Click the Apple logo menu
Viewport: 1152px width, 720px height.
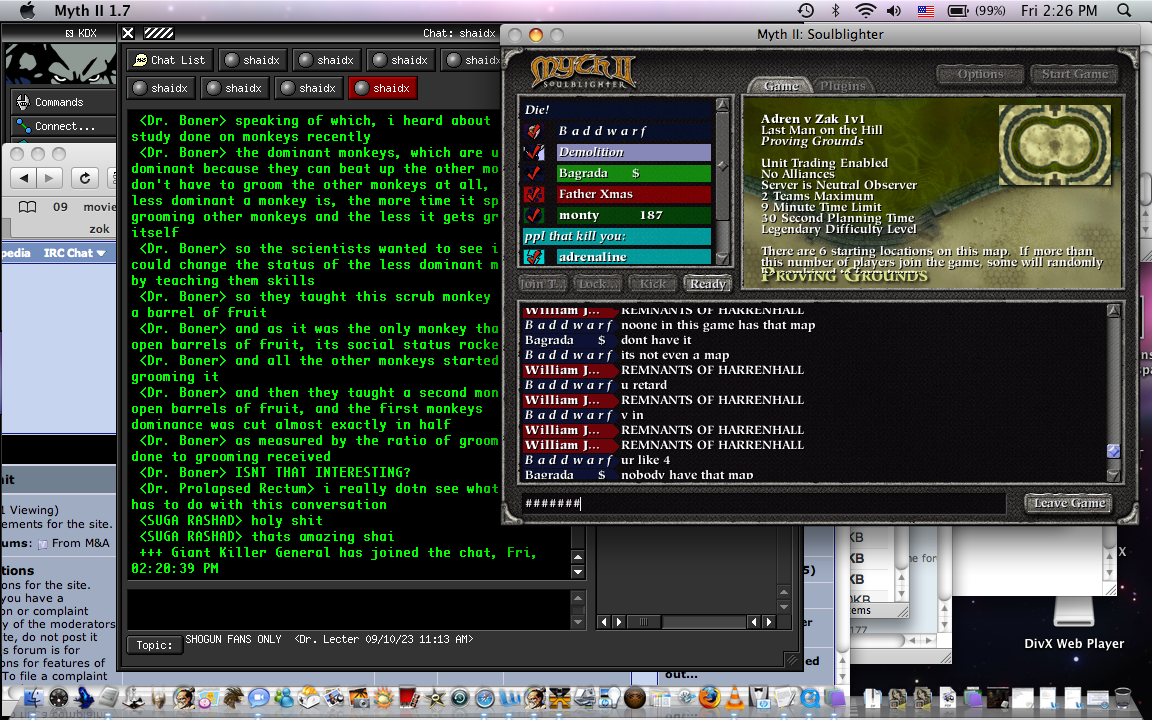[26, 10]
